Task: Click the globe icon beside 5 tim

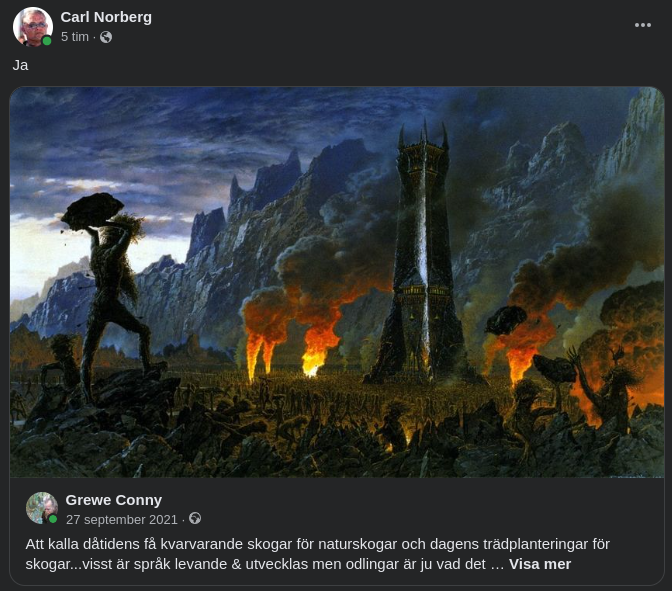Action: pyautogui.click(x=106, y=37)
